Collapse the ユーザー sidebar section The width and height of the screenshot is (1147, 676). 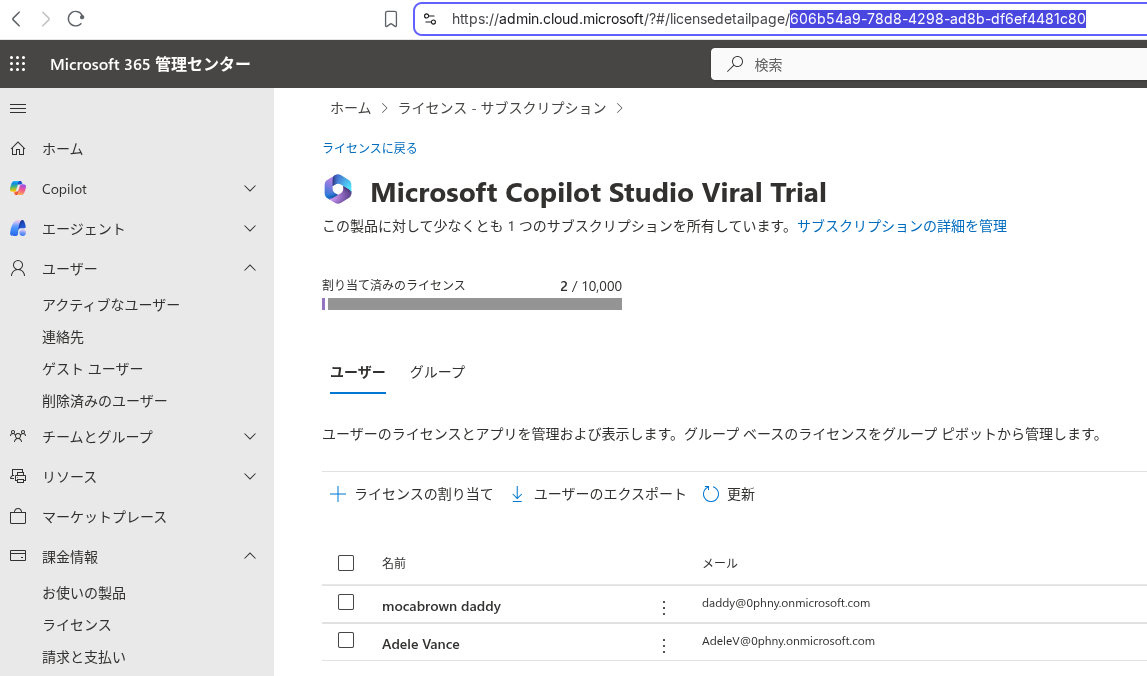point(250,268)
